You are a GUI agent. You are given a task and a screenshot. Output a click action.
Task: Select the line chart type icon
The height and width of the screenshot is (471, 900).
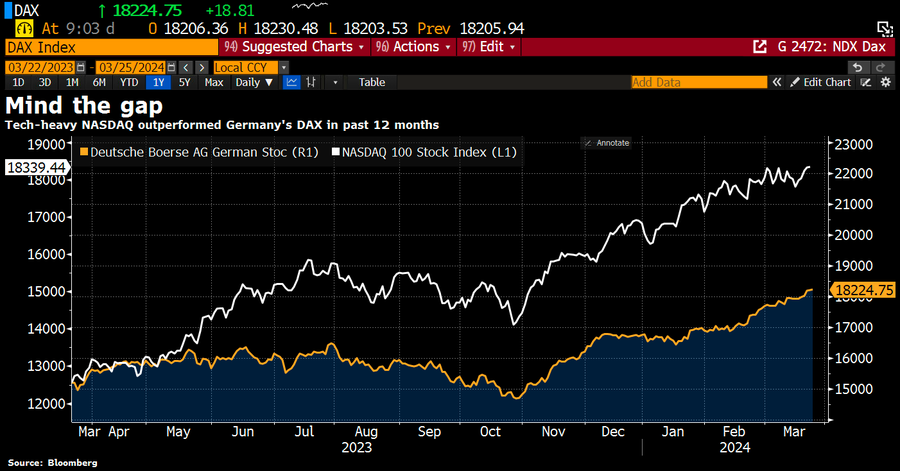pyautogui.click(x=292, y=83)
